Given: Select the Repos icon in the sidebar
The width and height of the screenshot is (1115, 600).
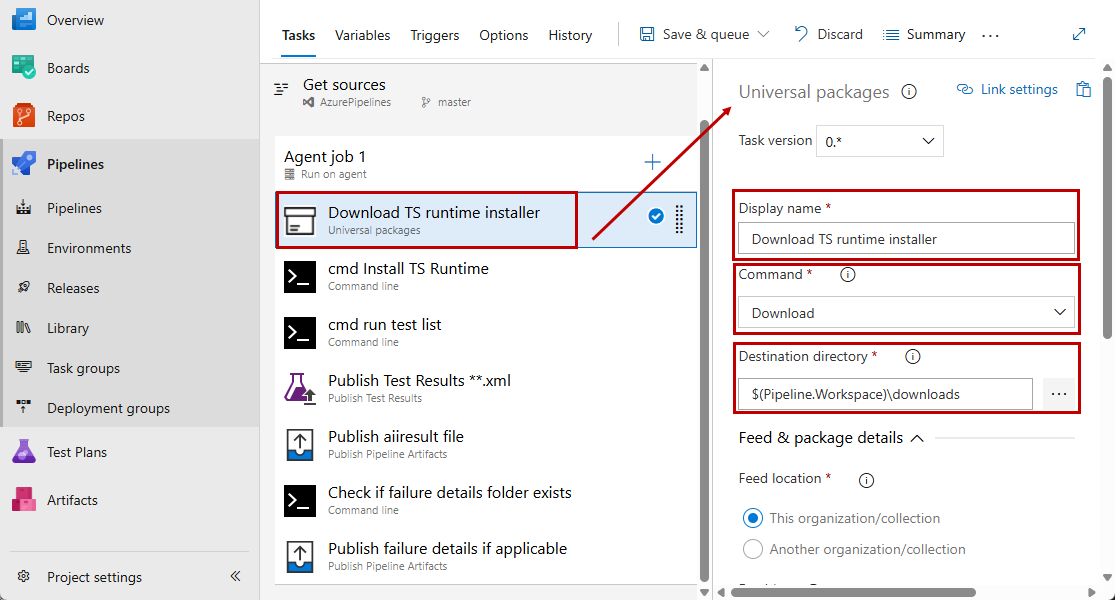Looking at the screenshot, I should 23,115.
